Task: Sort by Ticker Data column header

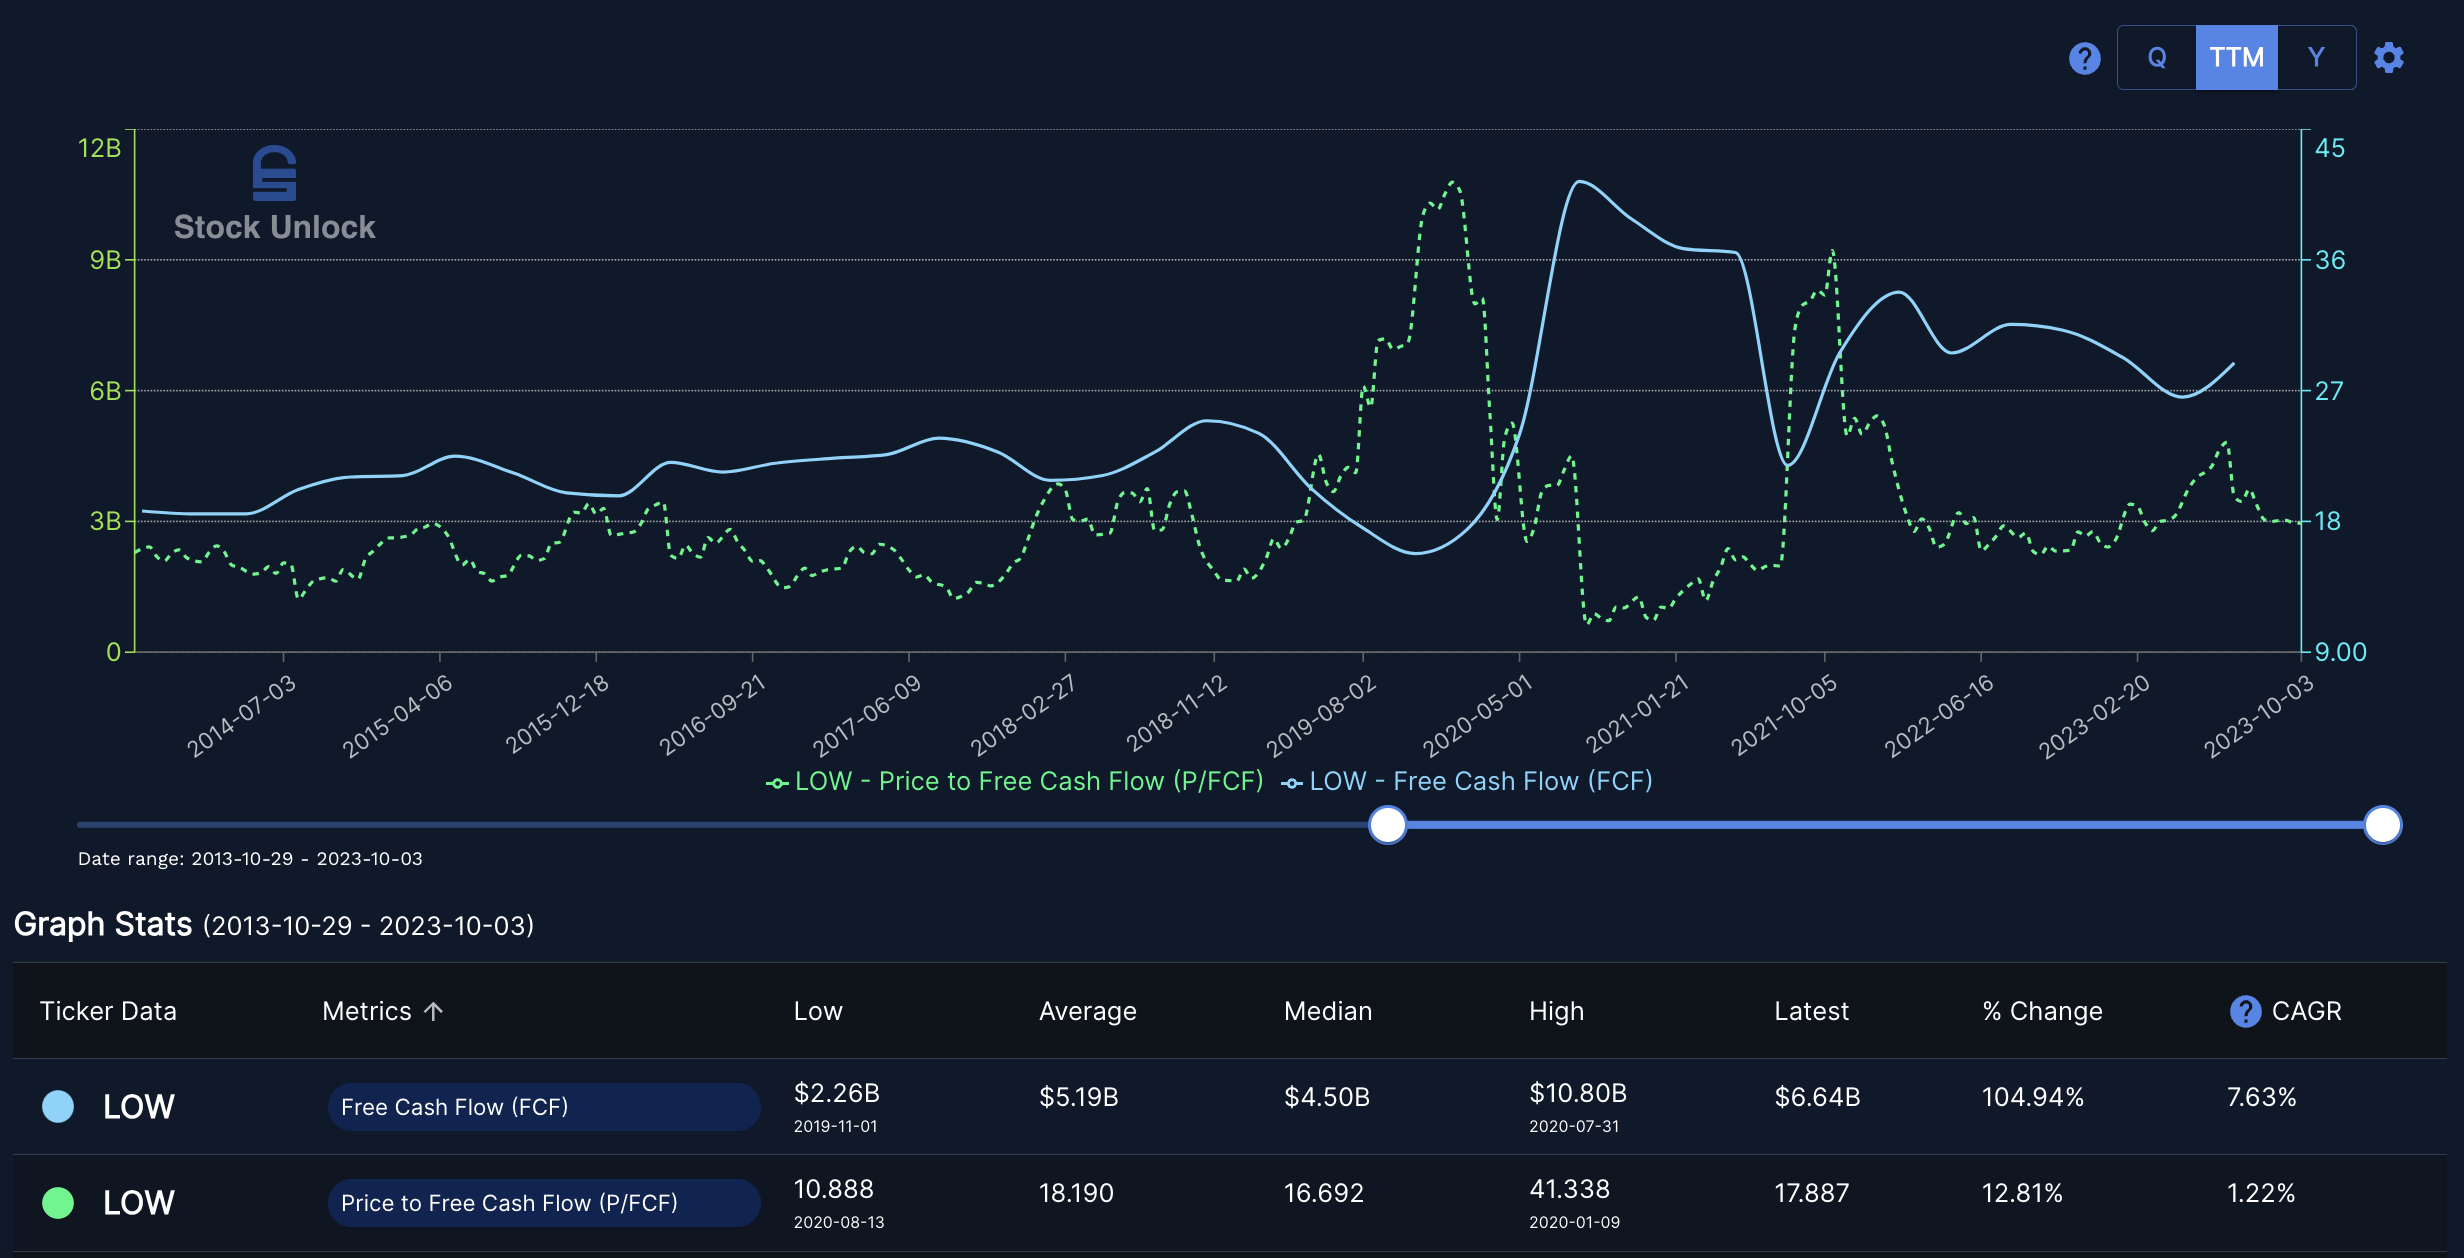Action: point(108,1011)
